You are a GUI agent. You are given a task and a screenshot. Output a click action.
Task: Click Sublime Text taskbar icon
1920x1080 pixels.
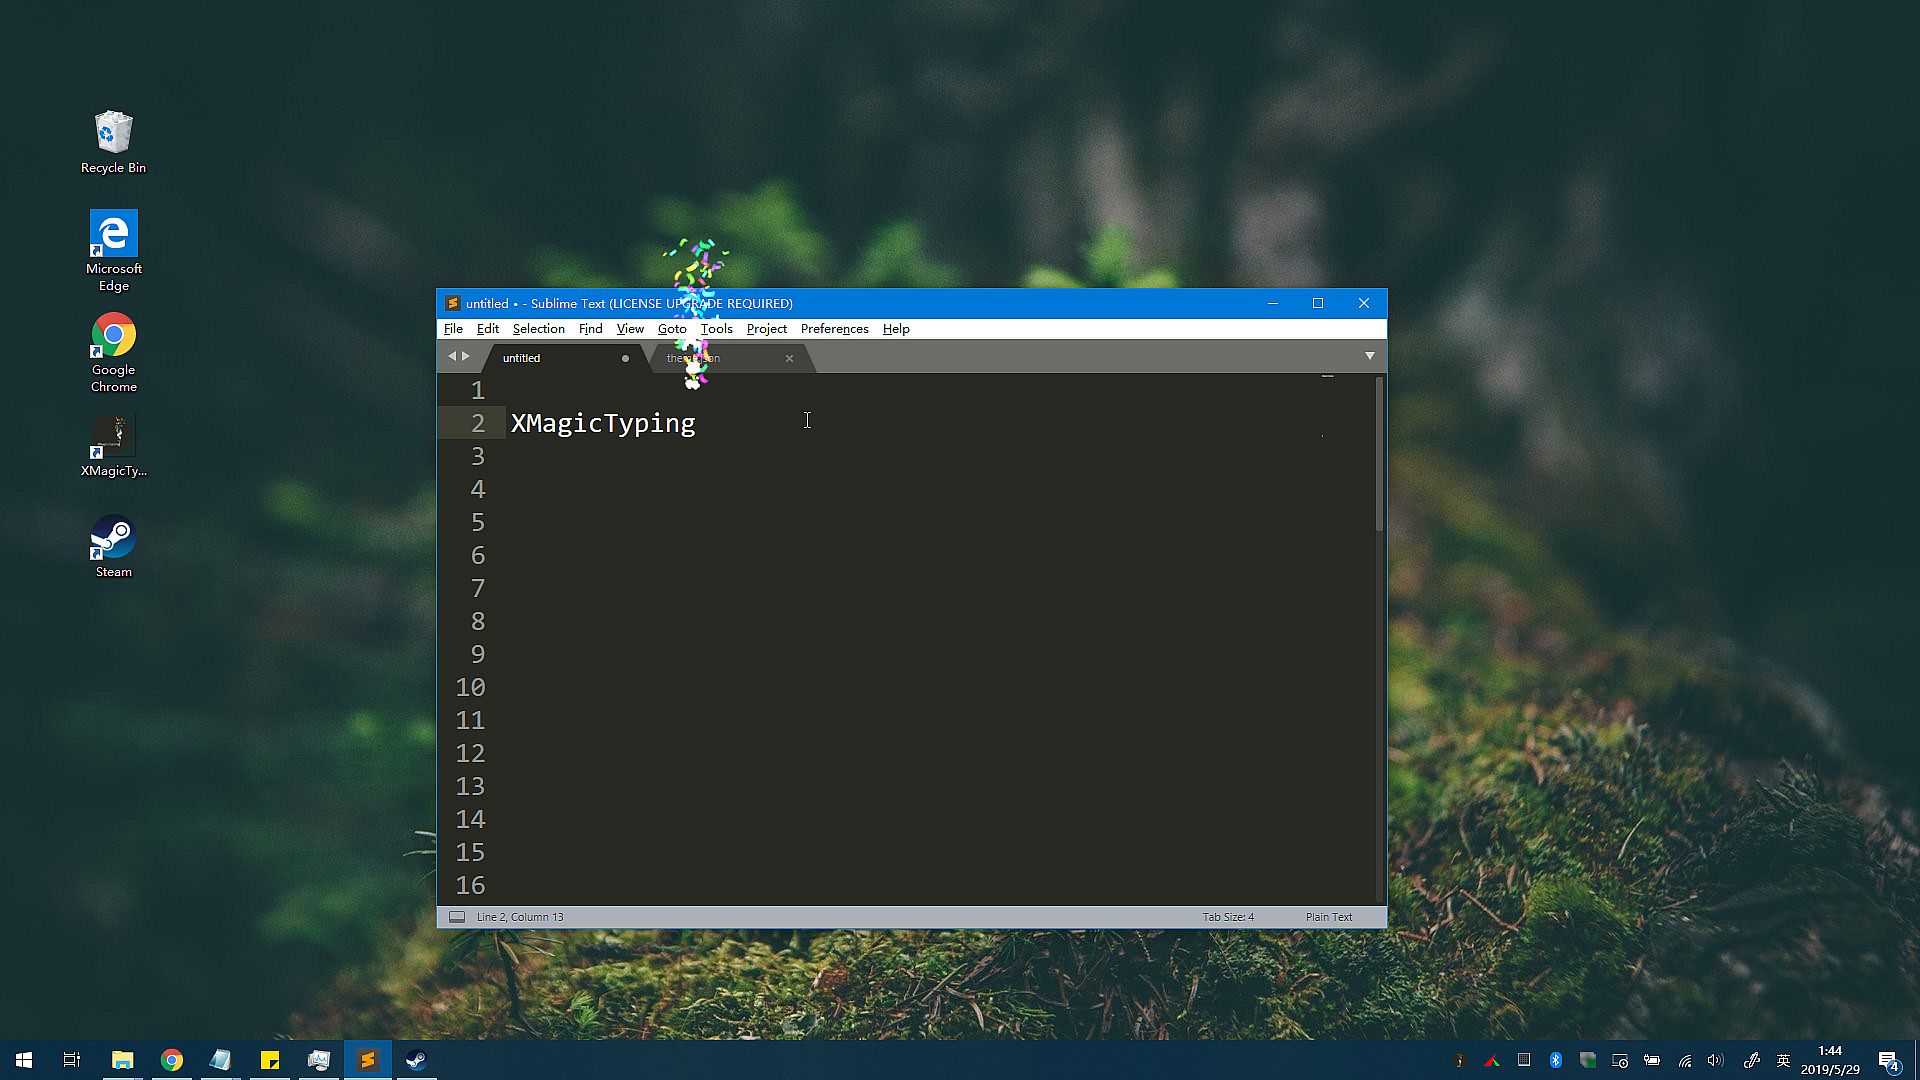coord(368,1060)
